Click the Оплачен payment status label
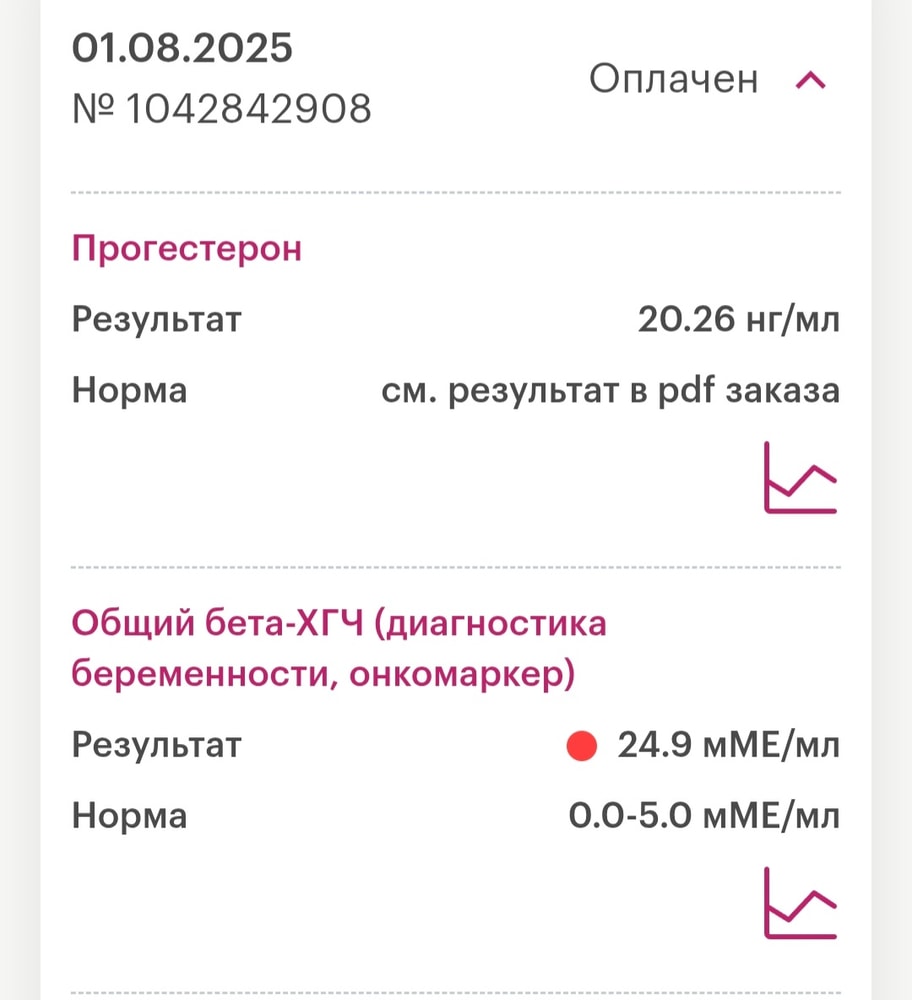Image resolution: width=912 pixels, height=1000 pixels. pos(673,79)
